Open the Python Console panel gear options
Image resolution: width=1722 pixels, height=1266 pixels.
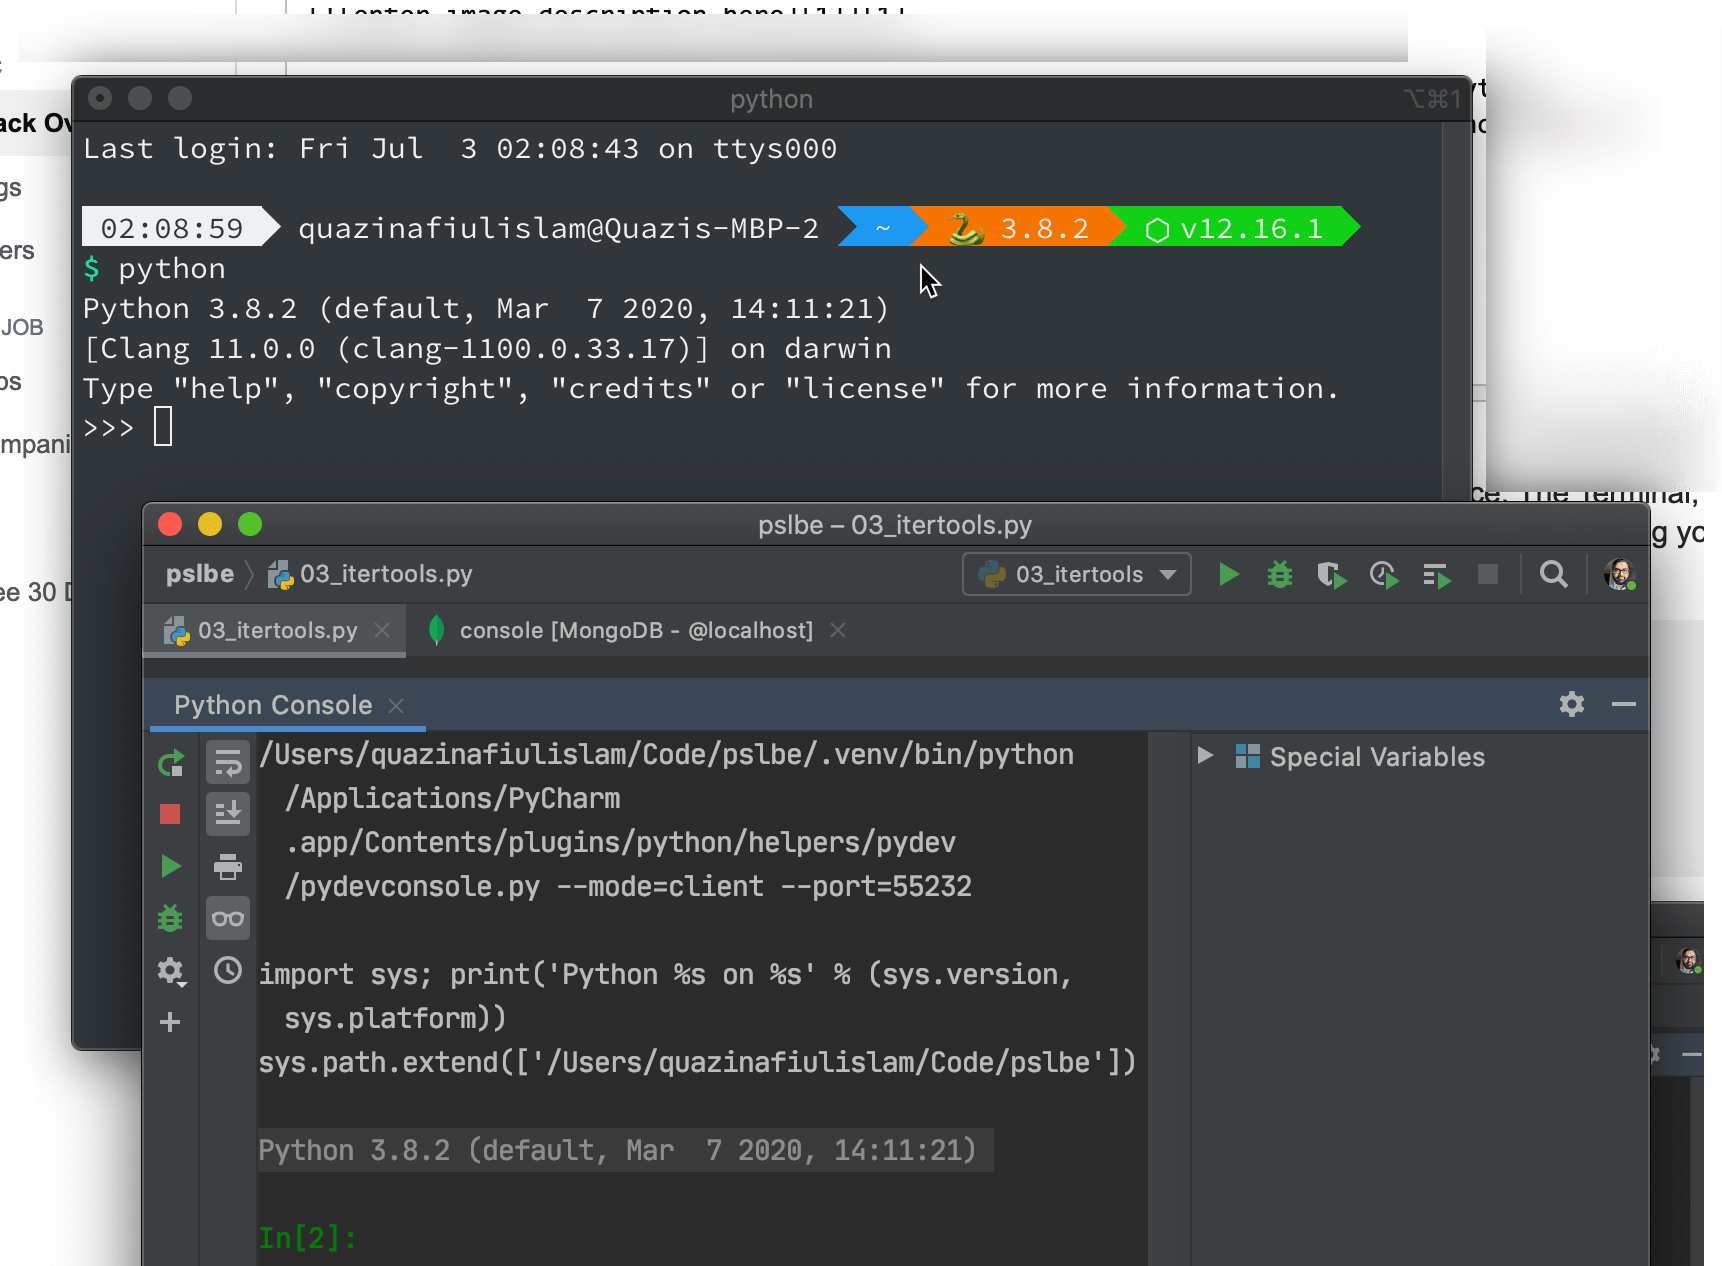1572,704
